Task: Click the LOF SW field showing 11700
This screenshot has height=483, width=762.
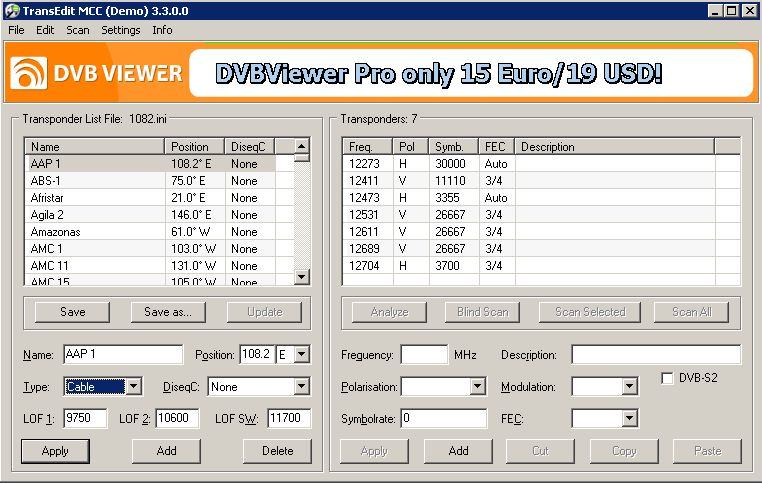Action: coord(289,418)
